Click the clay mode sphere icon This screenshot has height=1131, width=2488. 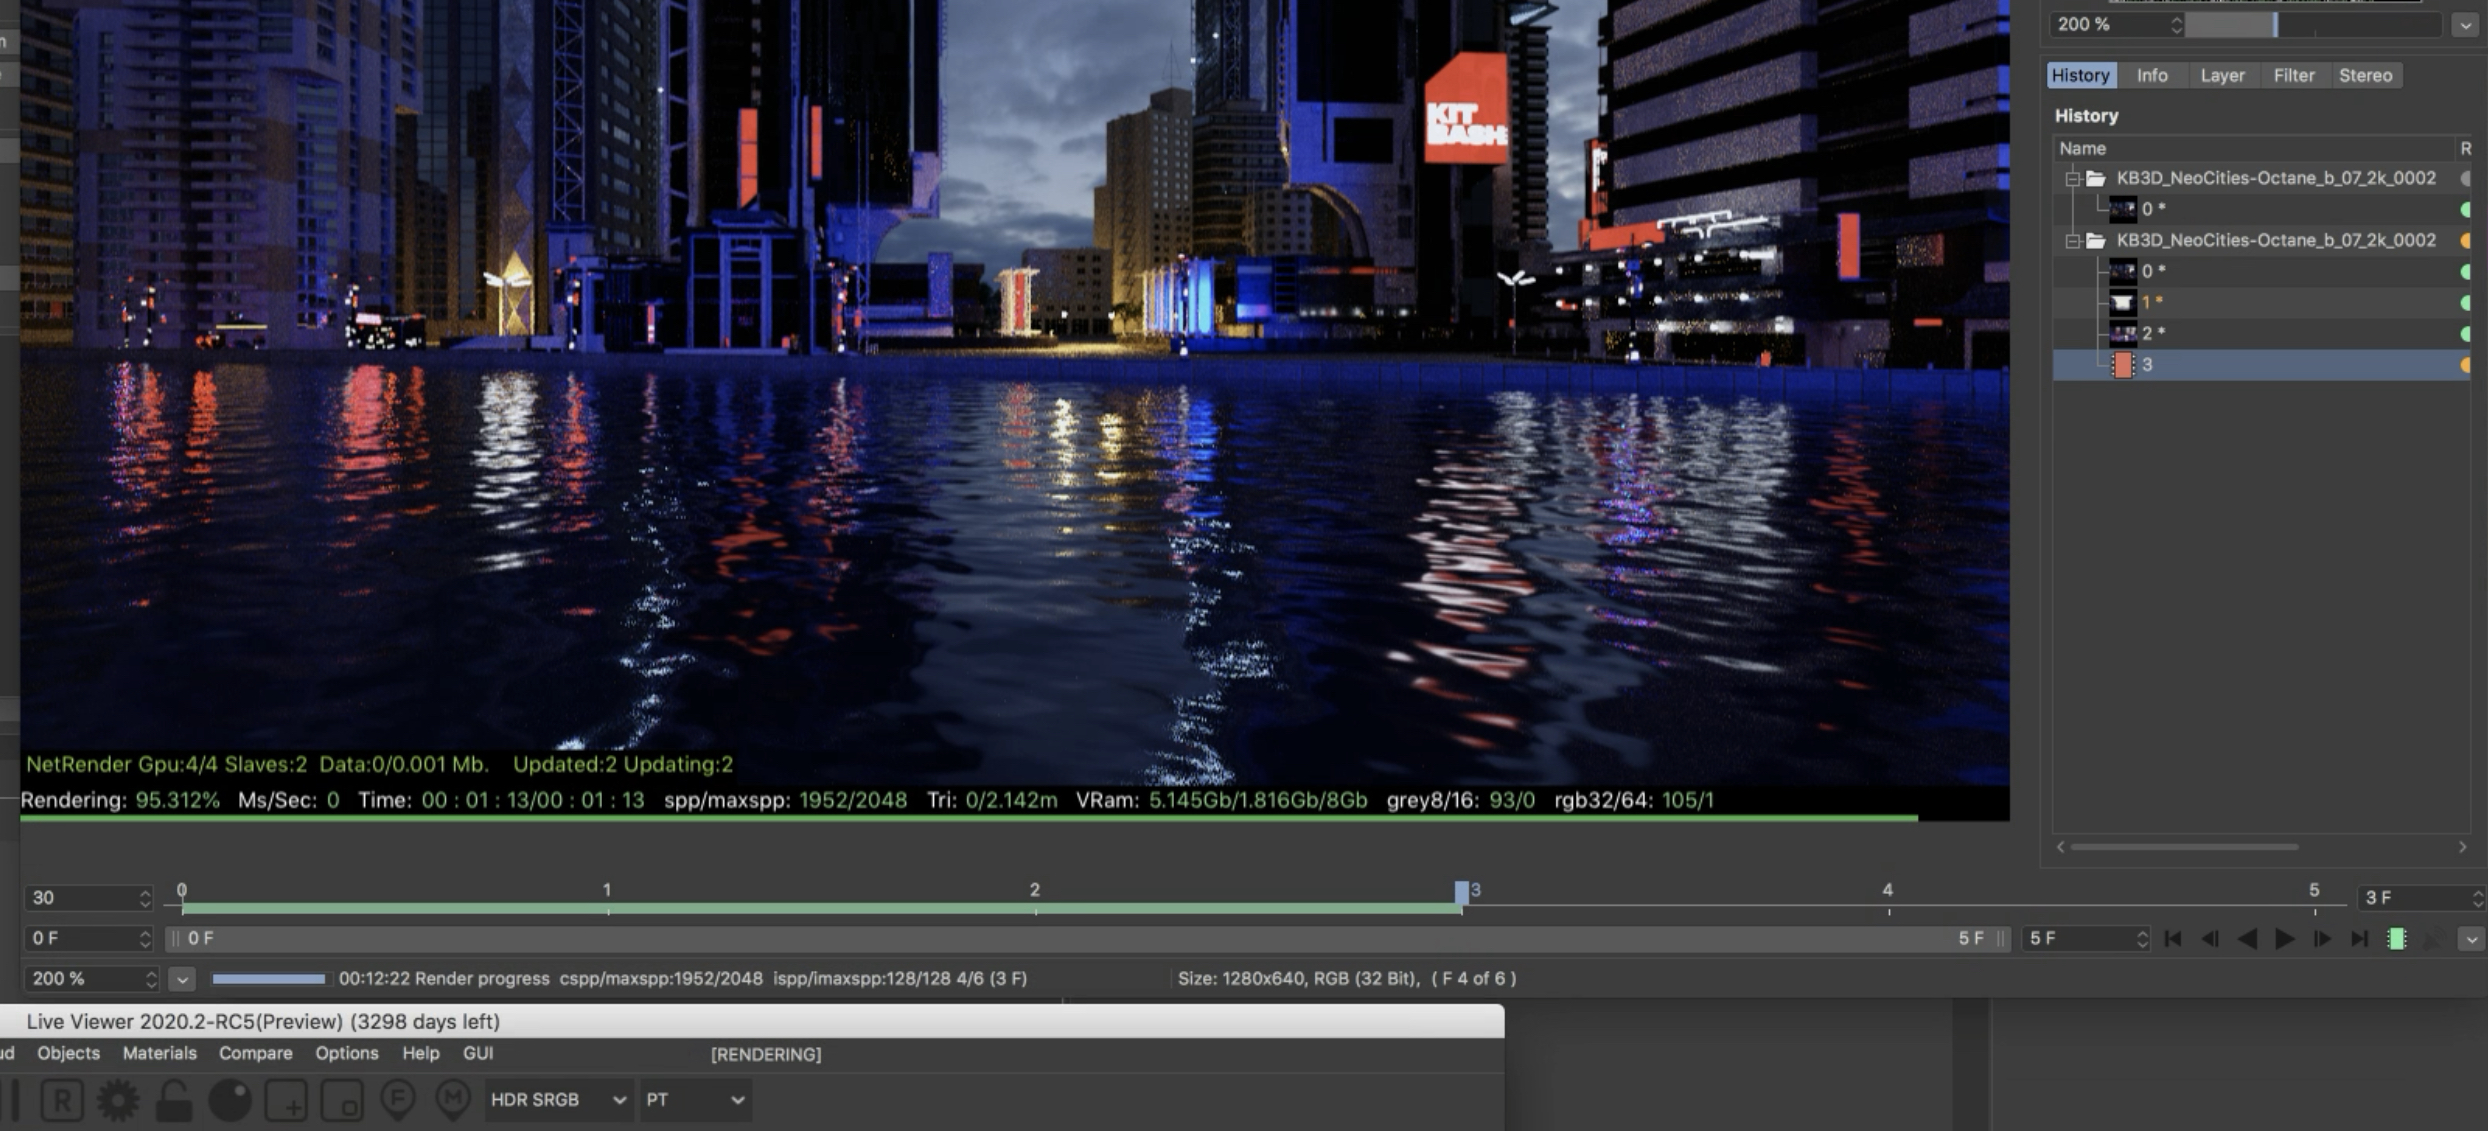(x=230, y=1100)
